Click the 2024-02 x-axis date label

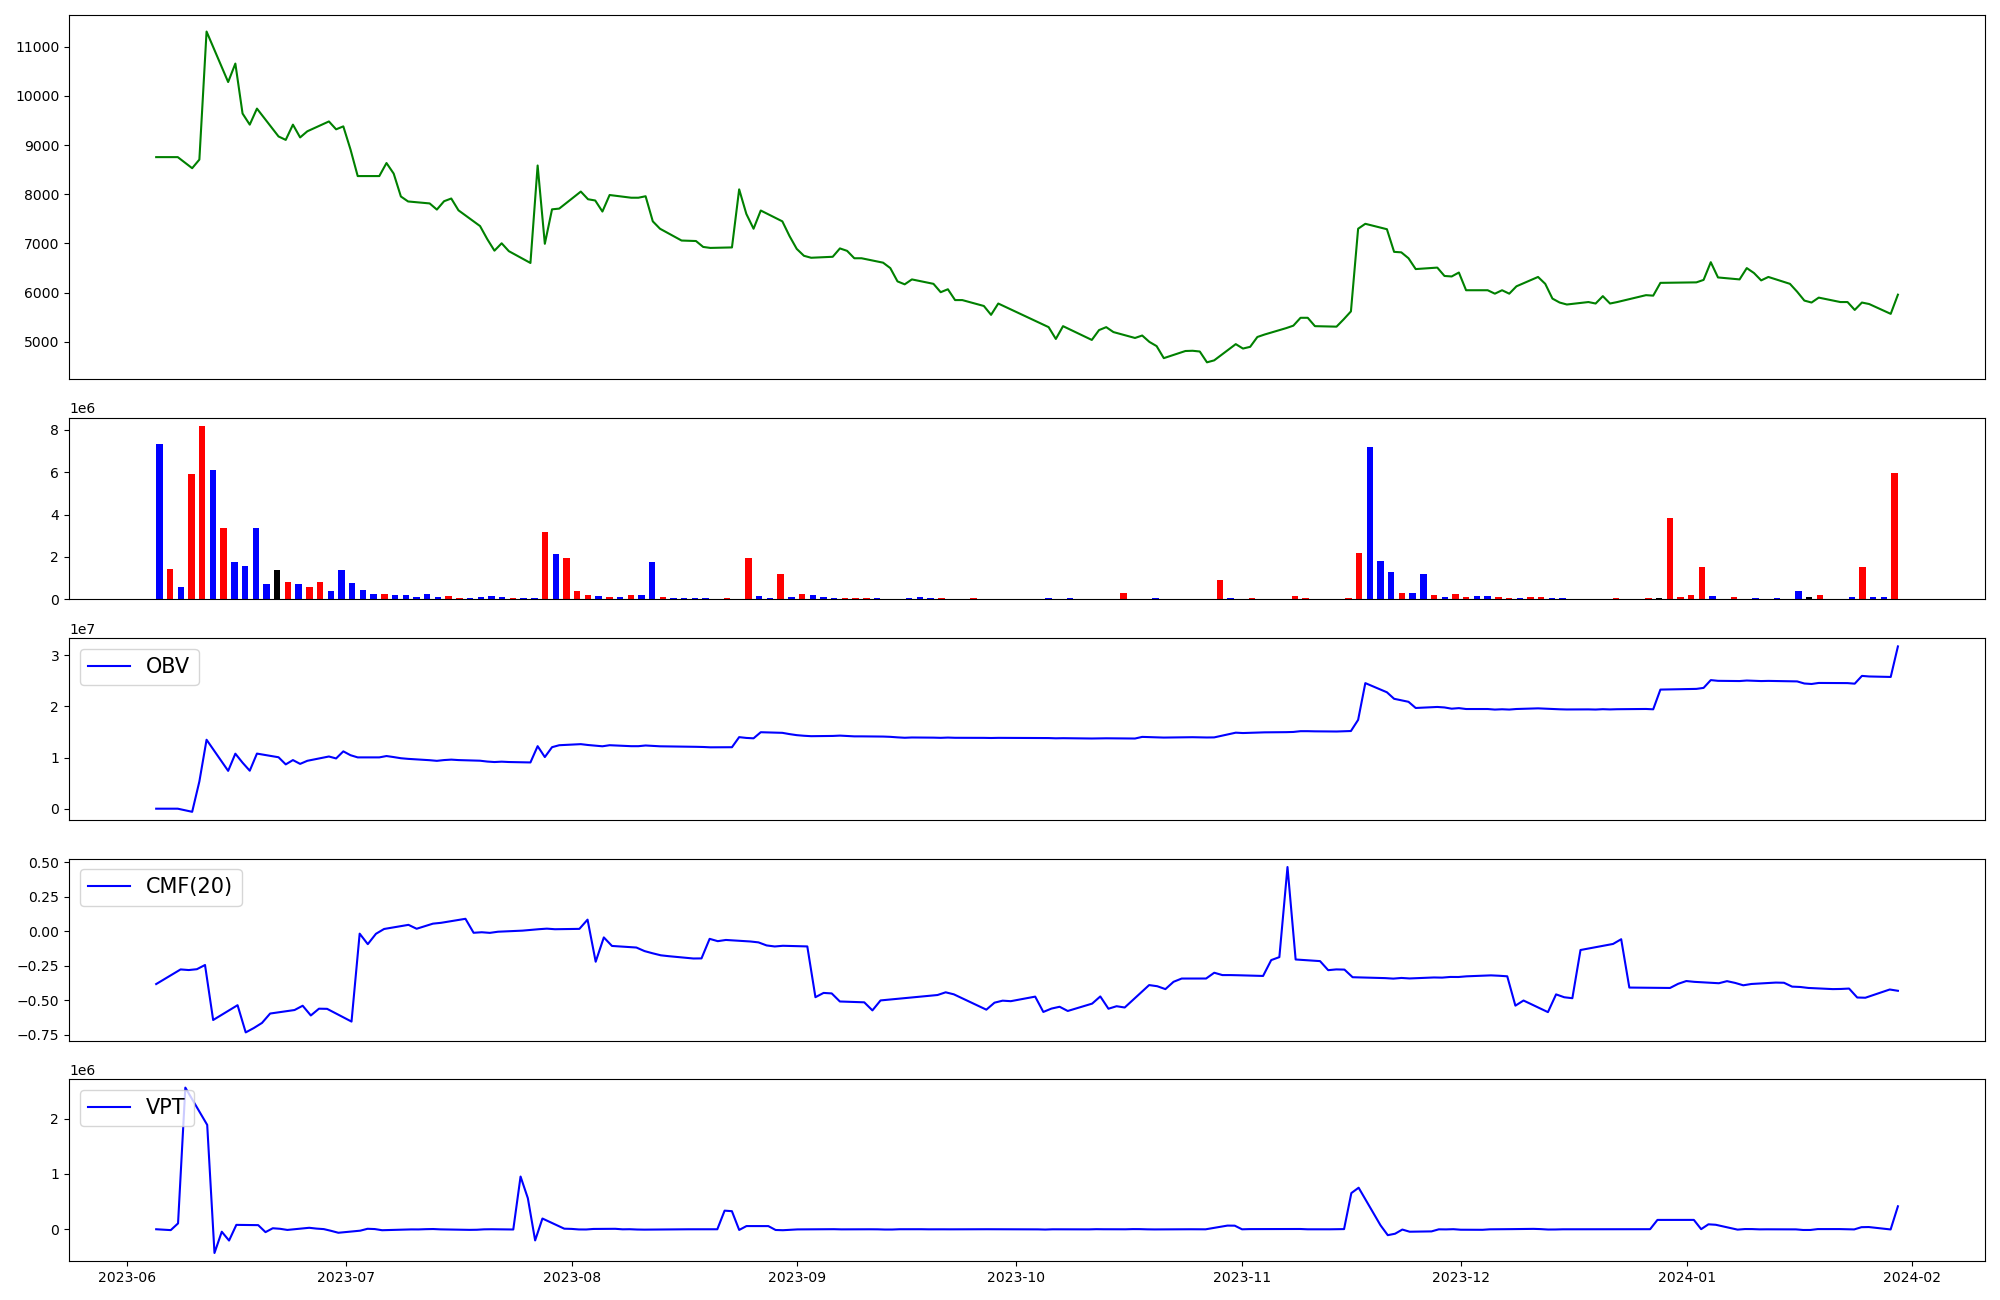point(1912,1277)
